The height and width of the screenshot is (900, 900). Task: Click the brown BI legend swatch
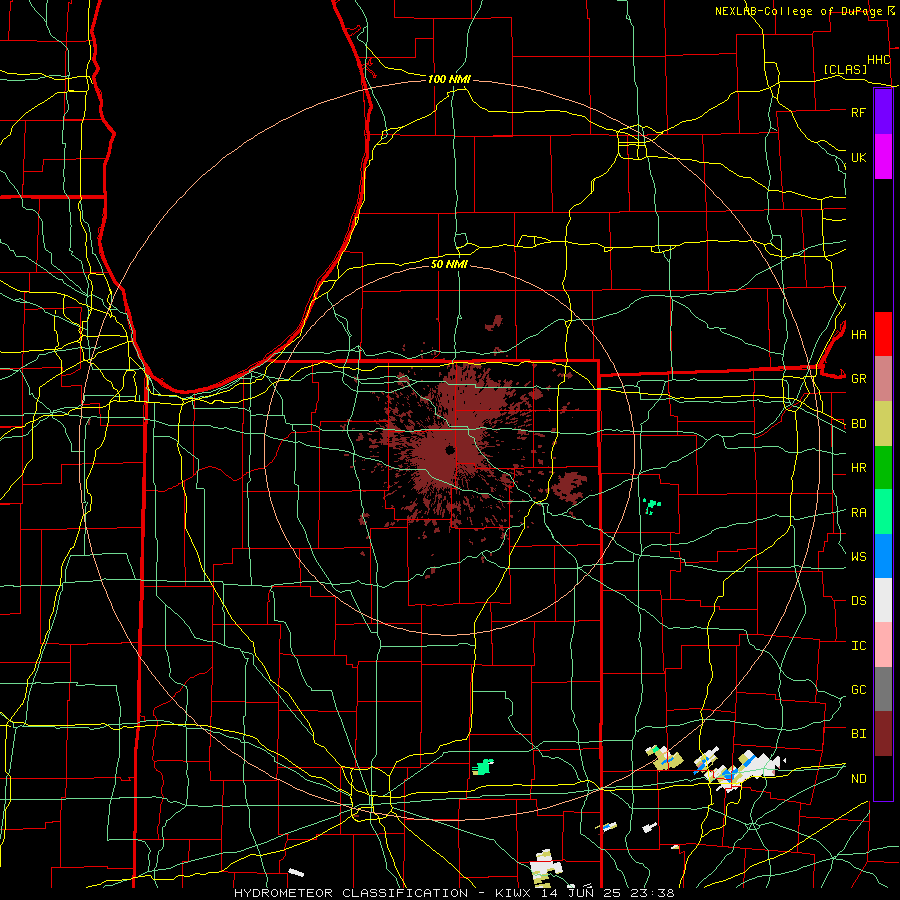click(883, 734)
